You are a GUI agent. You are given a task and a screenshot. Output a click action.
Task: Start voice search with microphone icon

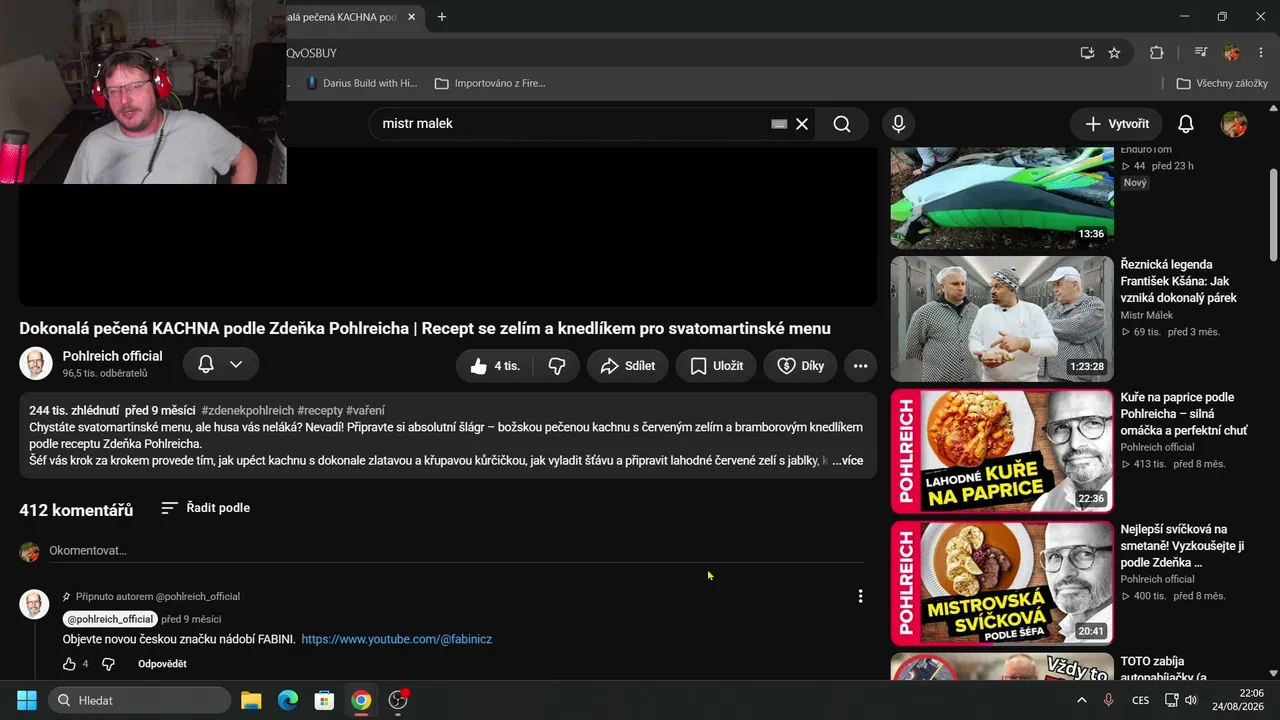898,124
